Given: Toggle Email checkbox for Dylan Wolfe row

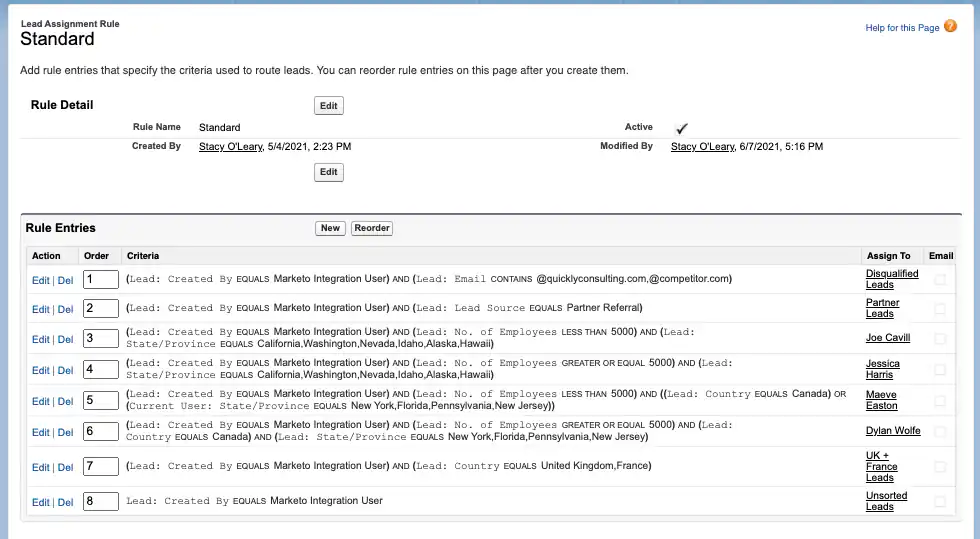Looking at the screenshot, I should pyautogui.click(x=939, y=431).
